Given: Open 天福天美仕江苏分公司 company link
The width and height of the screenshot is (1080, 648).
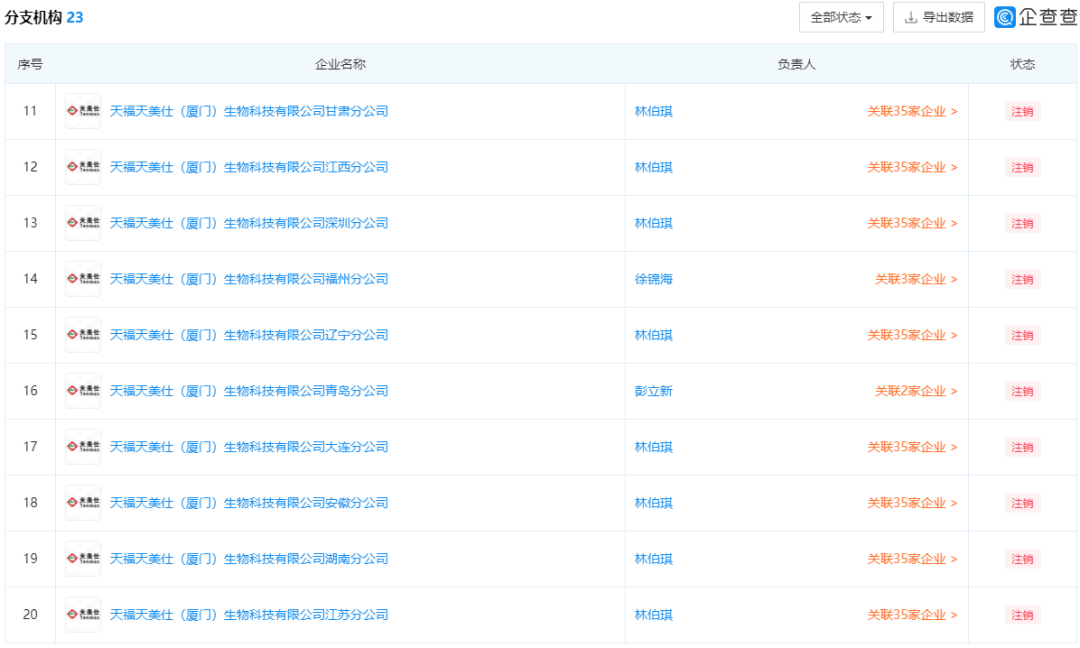Looking at the screenshot, I should [x=249, y=614].
